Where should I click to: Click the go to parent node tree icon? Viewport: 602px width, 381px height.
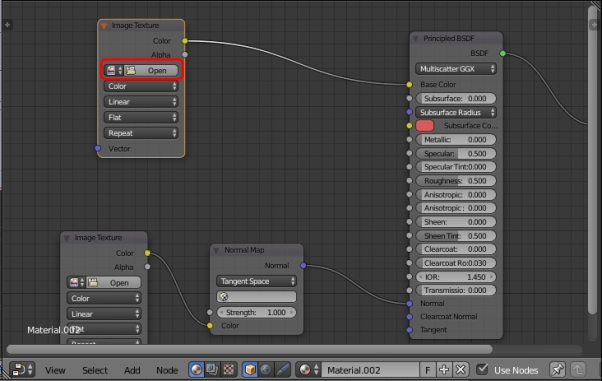pyautogui.click(x=578, y=370)
